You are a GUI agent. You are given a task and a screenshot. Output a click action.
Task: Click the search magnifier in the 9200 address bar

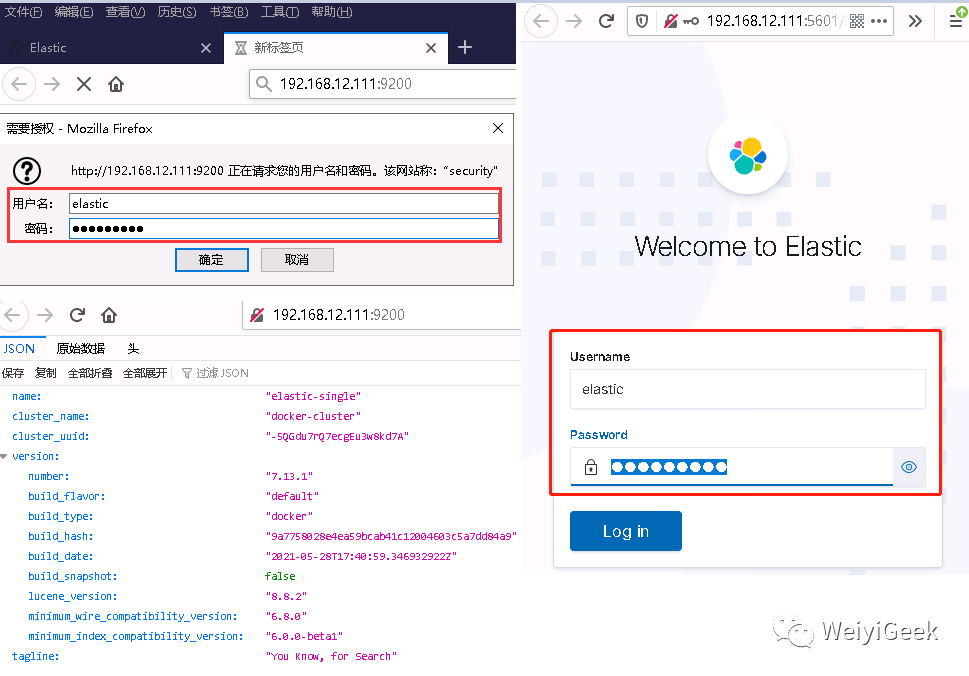(264, 84)
